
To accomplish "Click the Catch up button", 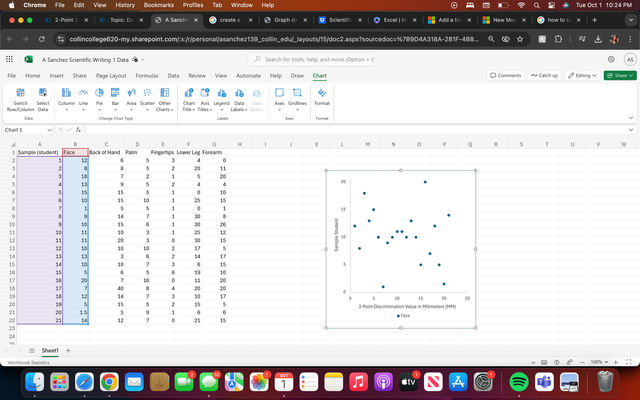I will pyautogui.click(x=544, y=76).
